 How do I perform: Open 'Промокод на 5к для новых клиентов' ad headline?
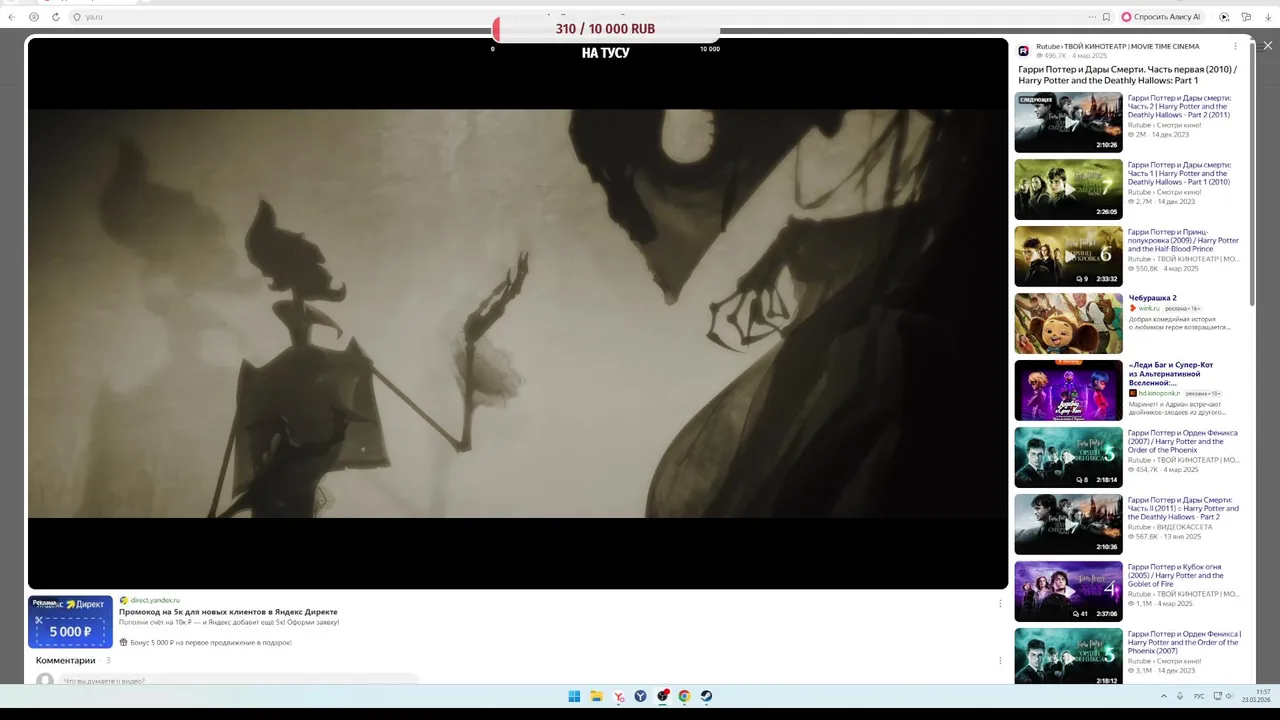[228, 611]
